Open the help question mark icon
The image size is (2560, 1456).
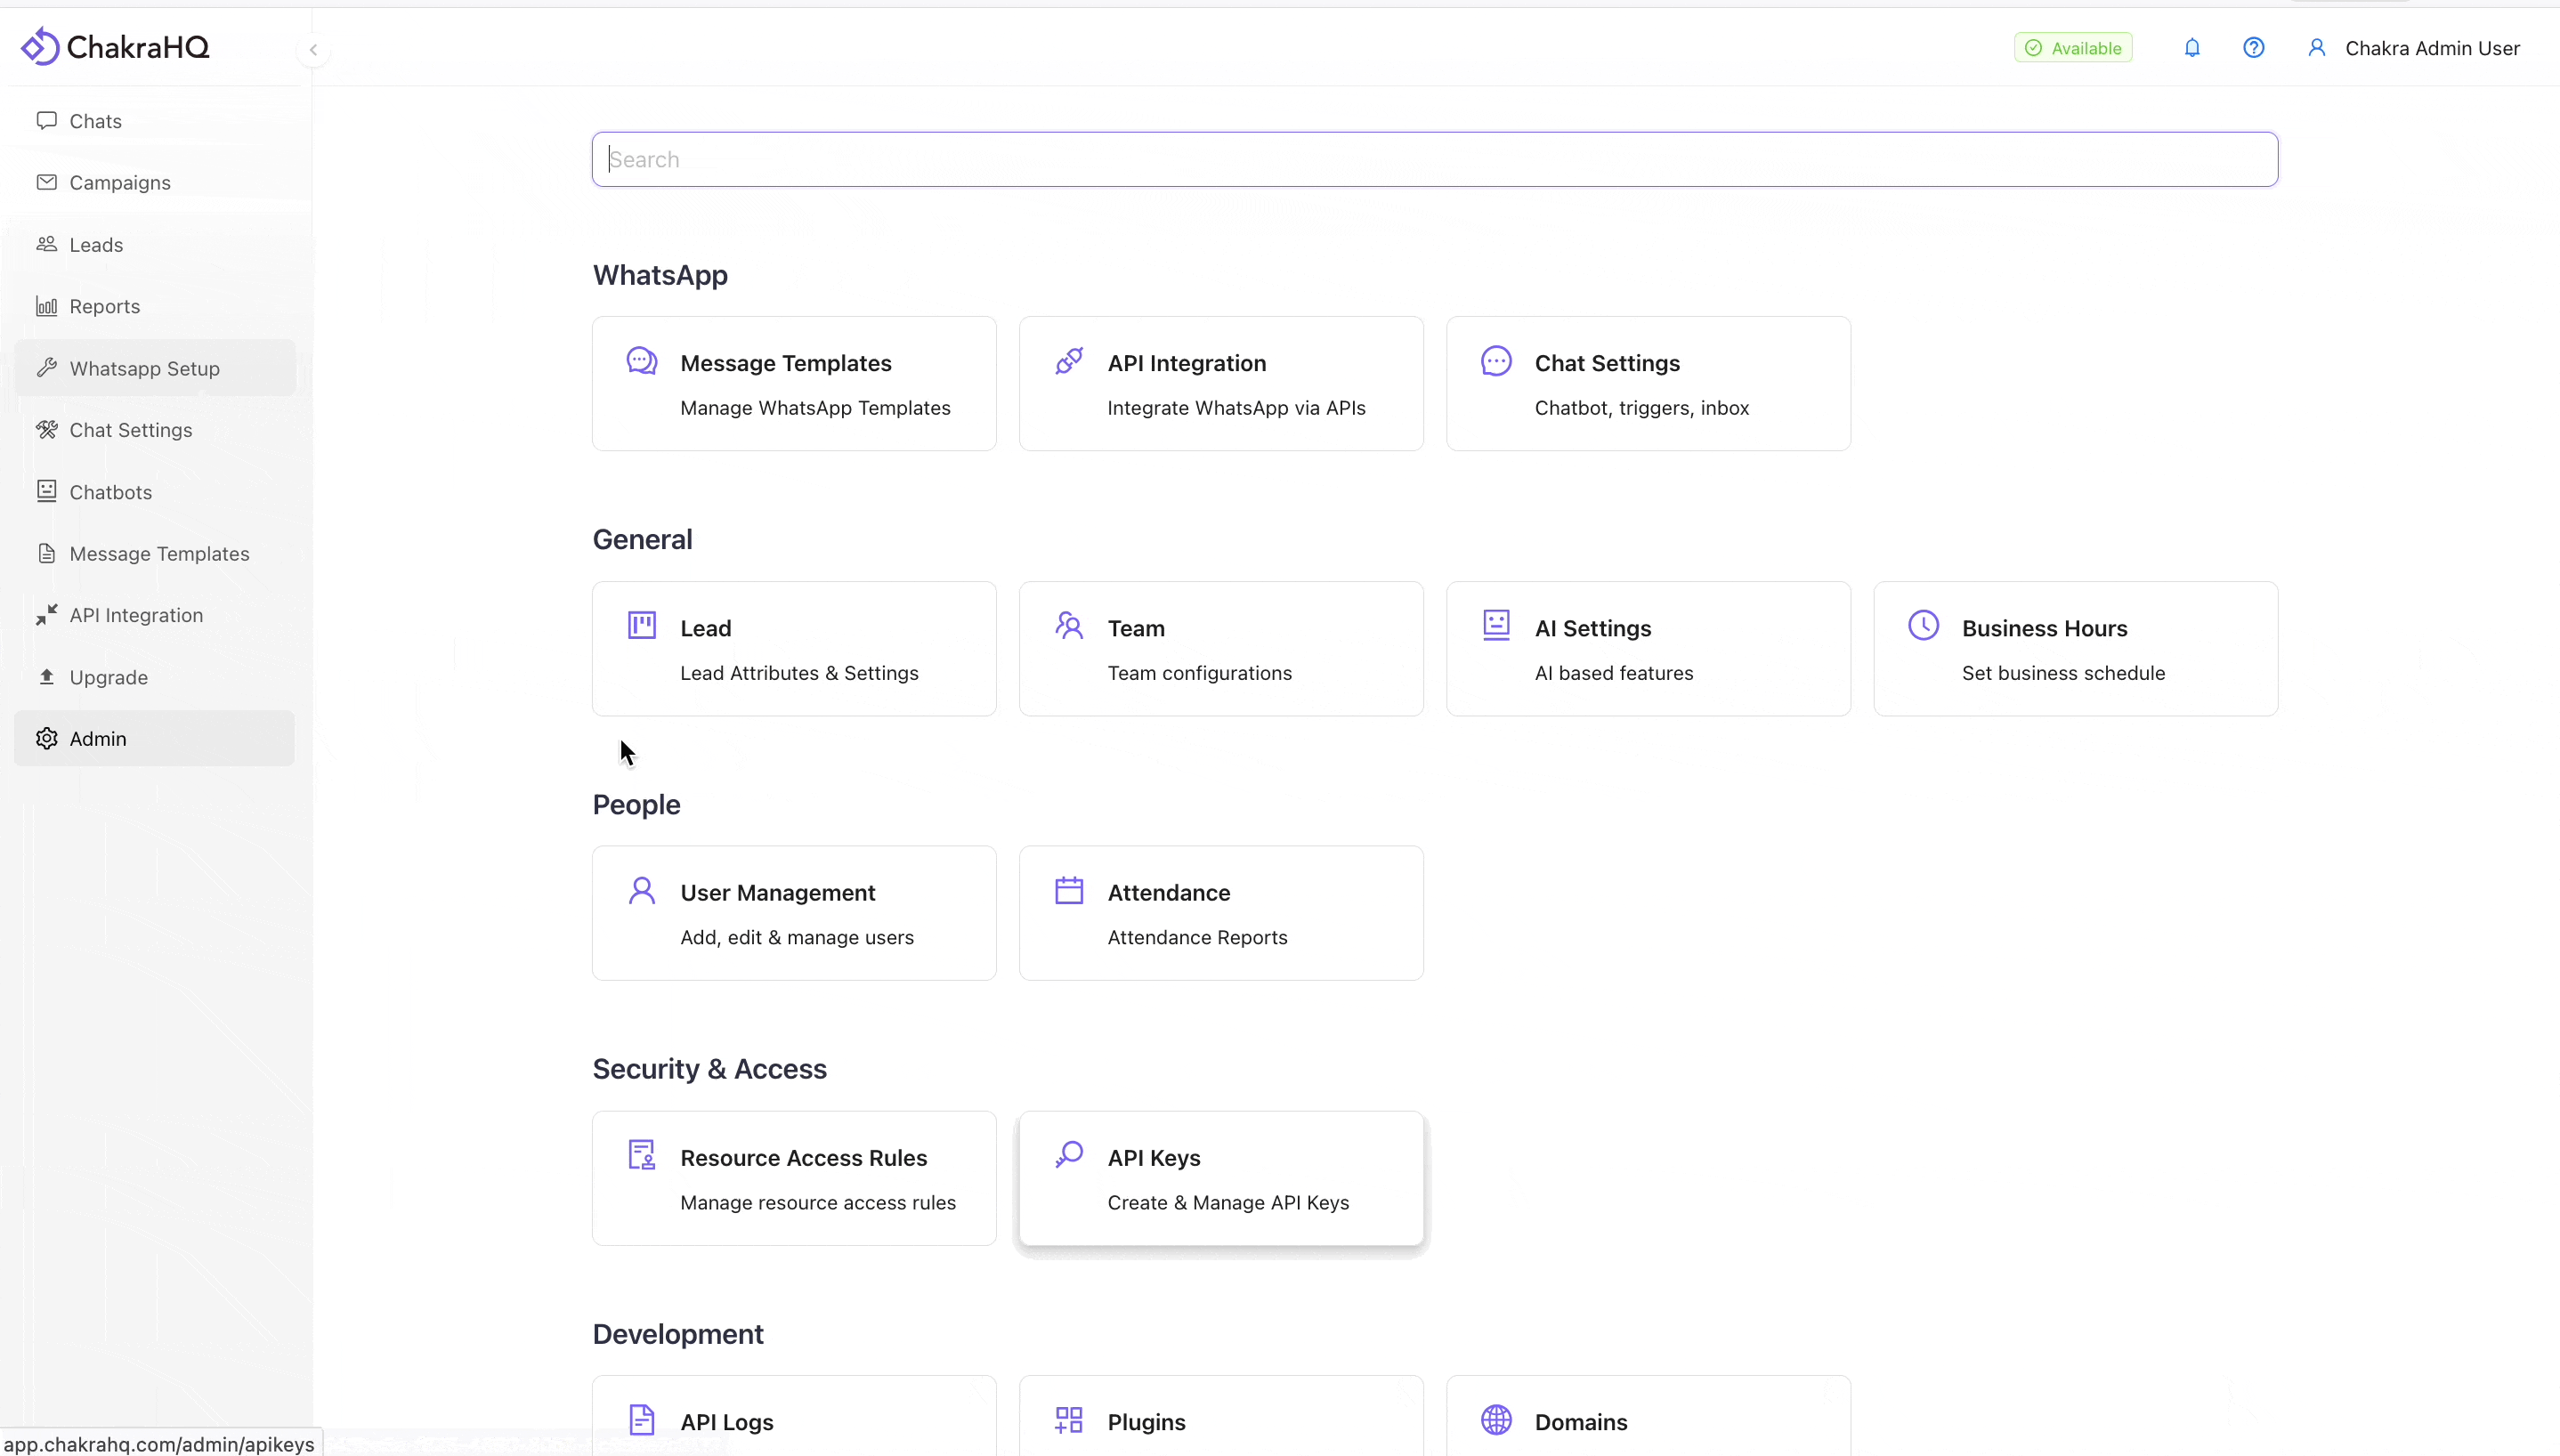[2253, 48]
